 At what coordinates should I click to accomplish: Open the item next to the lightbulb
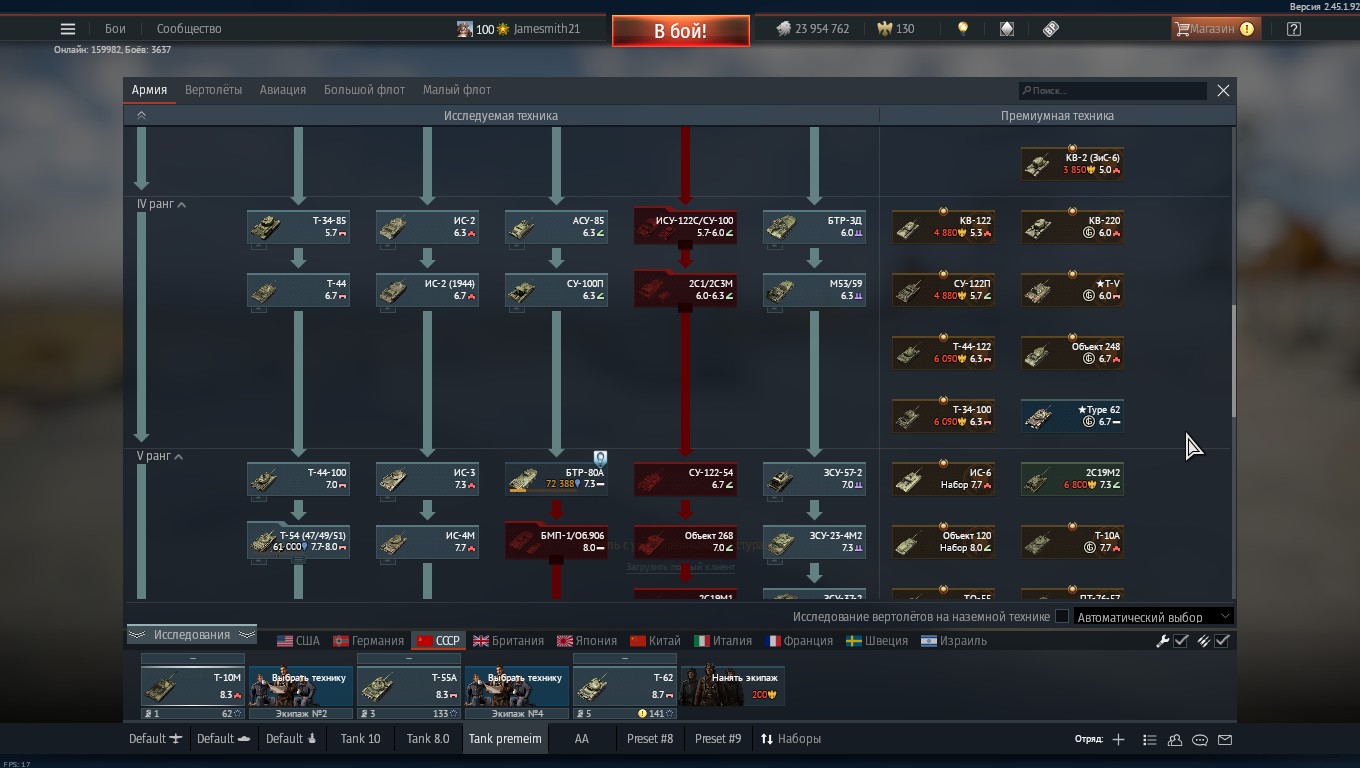1007,29
